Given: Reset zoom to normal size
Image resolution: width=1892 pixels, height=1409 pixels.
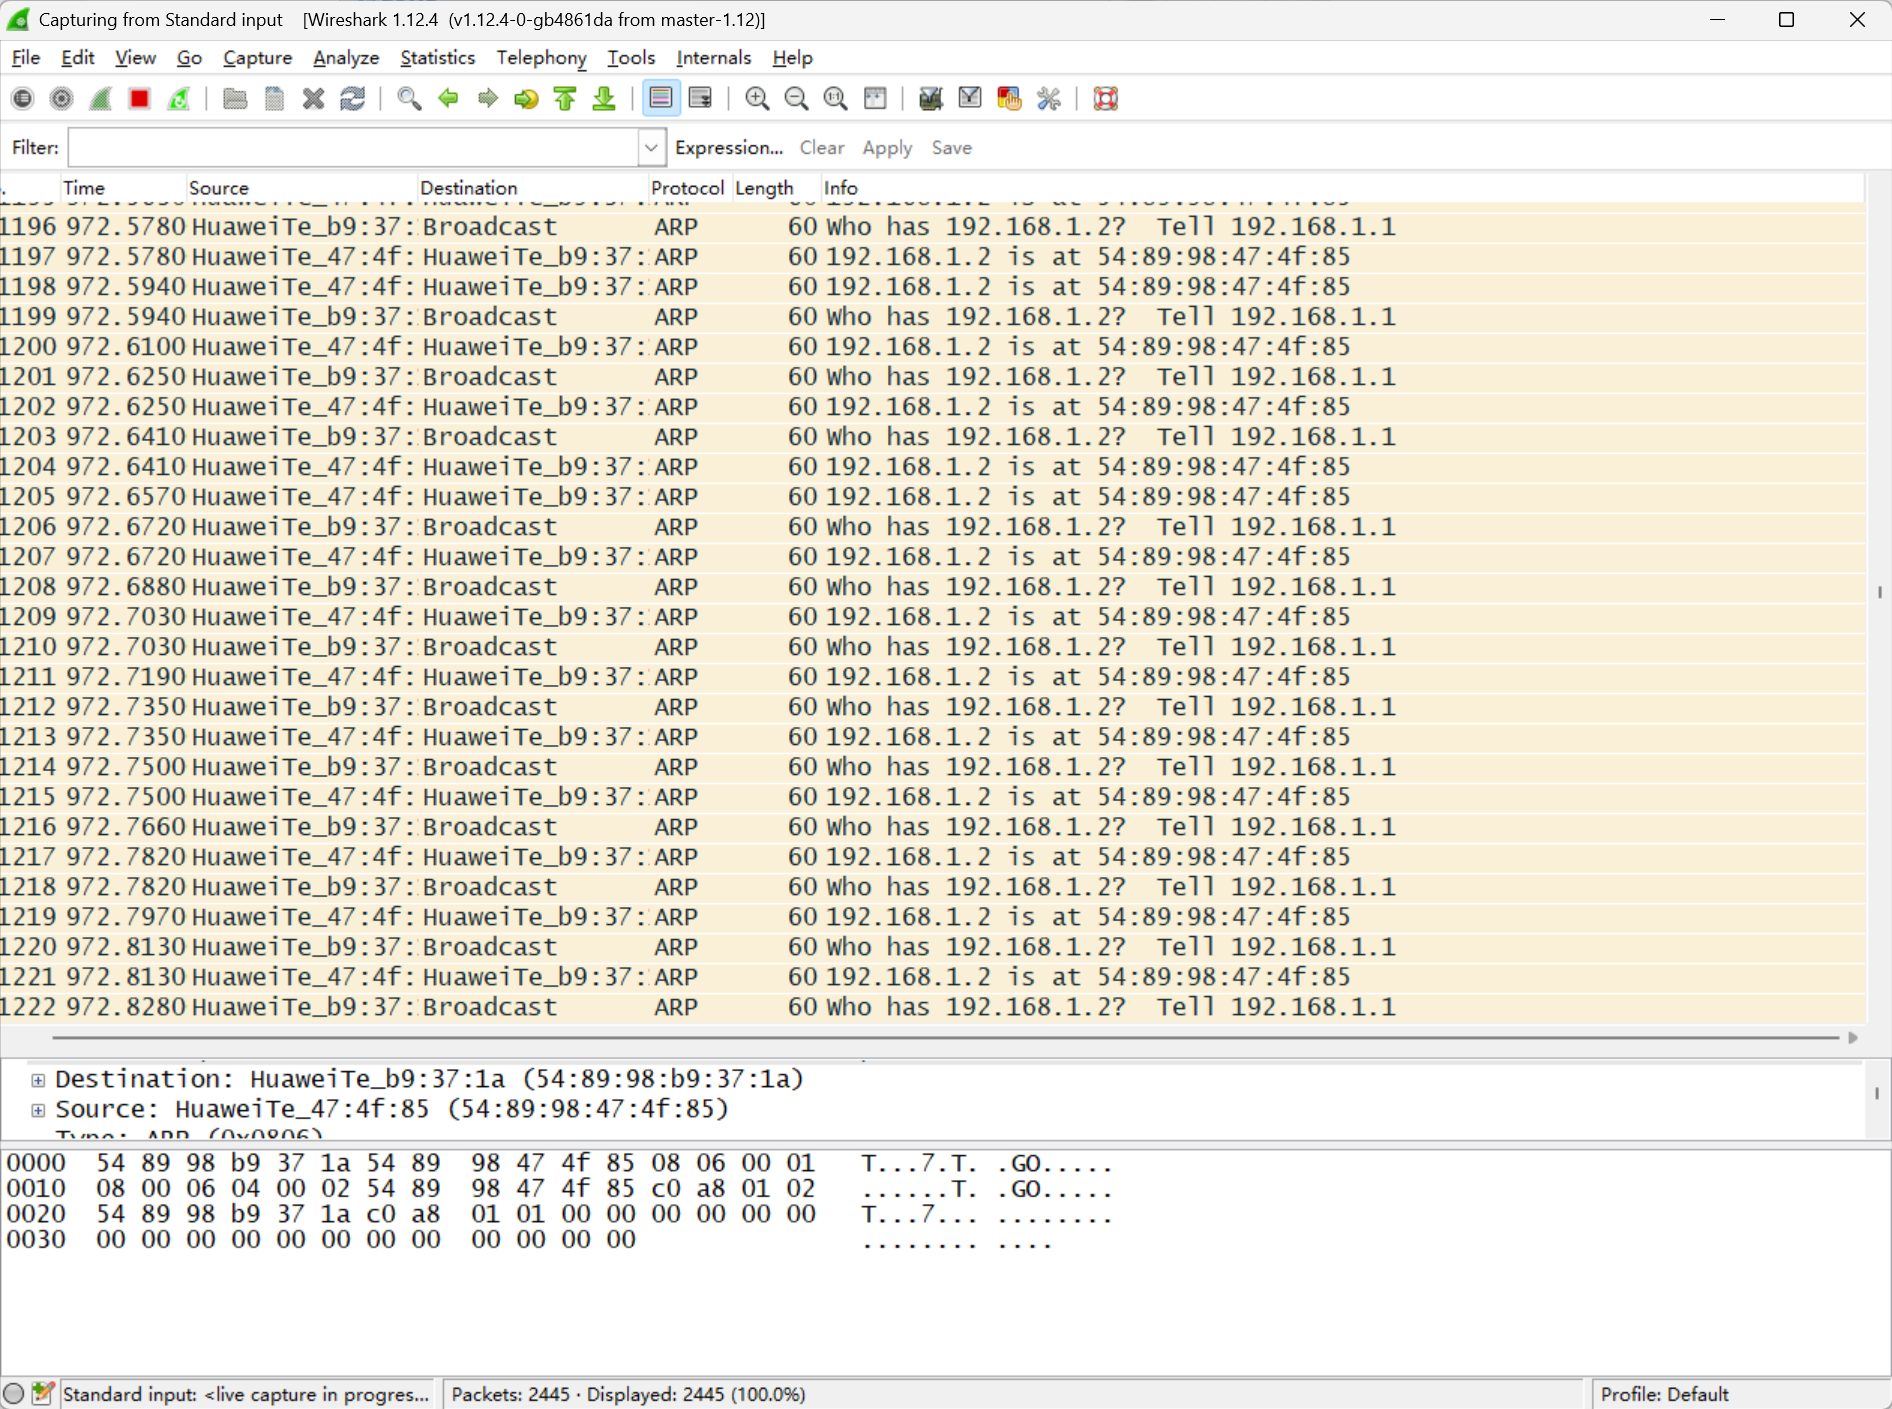Looking at the screenshot, I should (835, 98).
